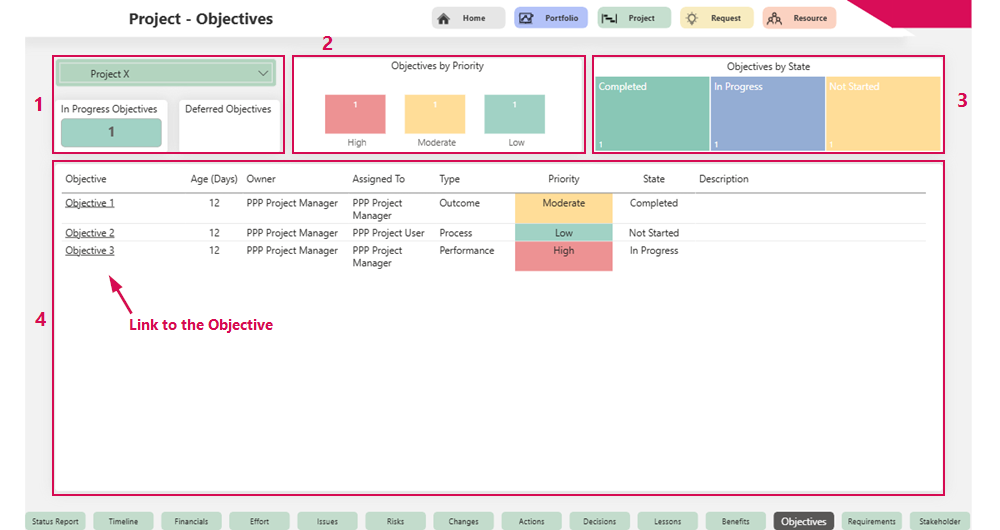This screenshot has width=1000, height=530.
Task: Open Portfolio via its chart icon
Action: coord(526,18)
